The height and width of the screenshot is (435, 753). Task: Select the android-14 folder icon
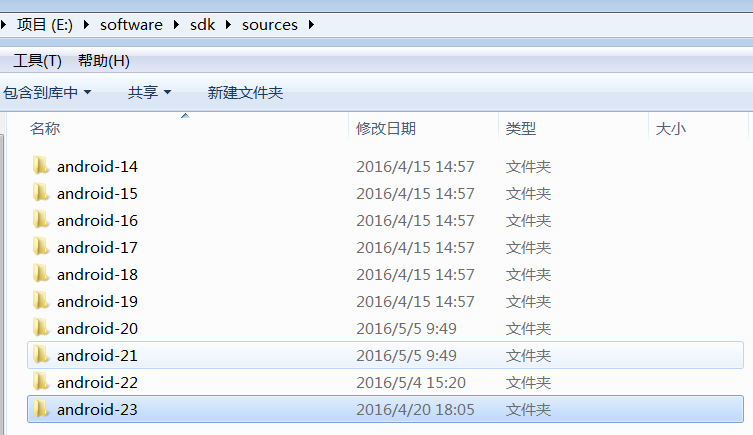click(x=41, y=166)
